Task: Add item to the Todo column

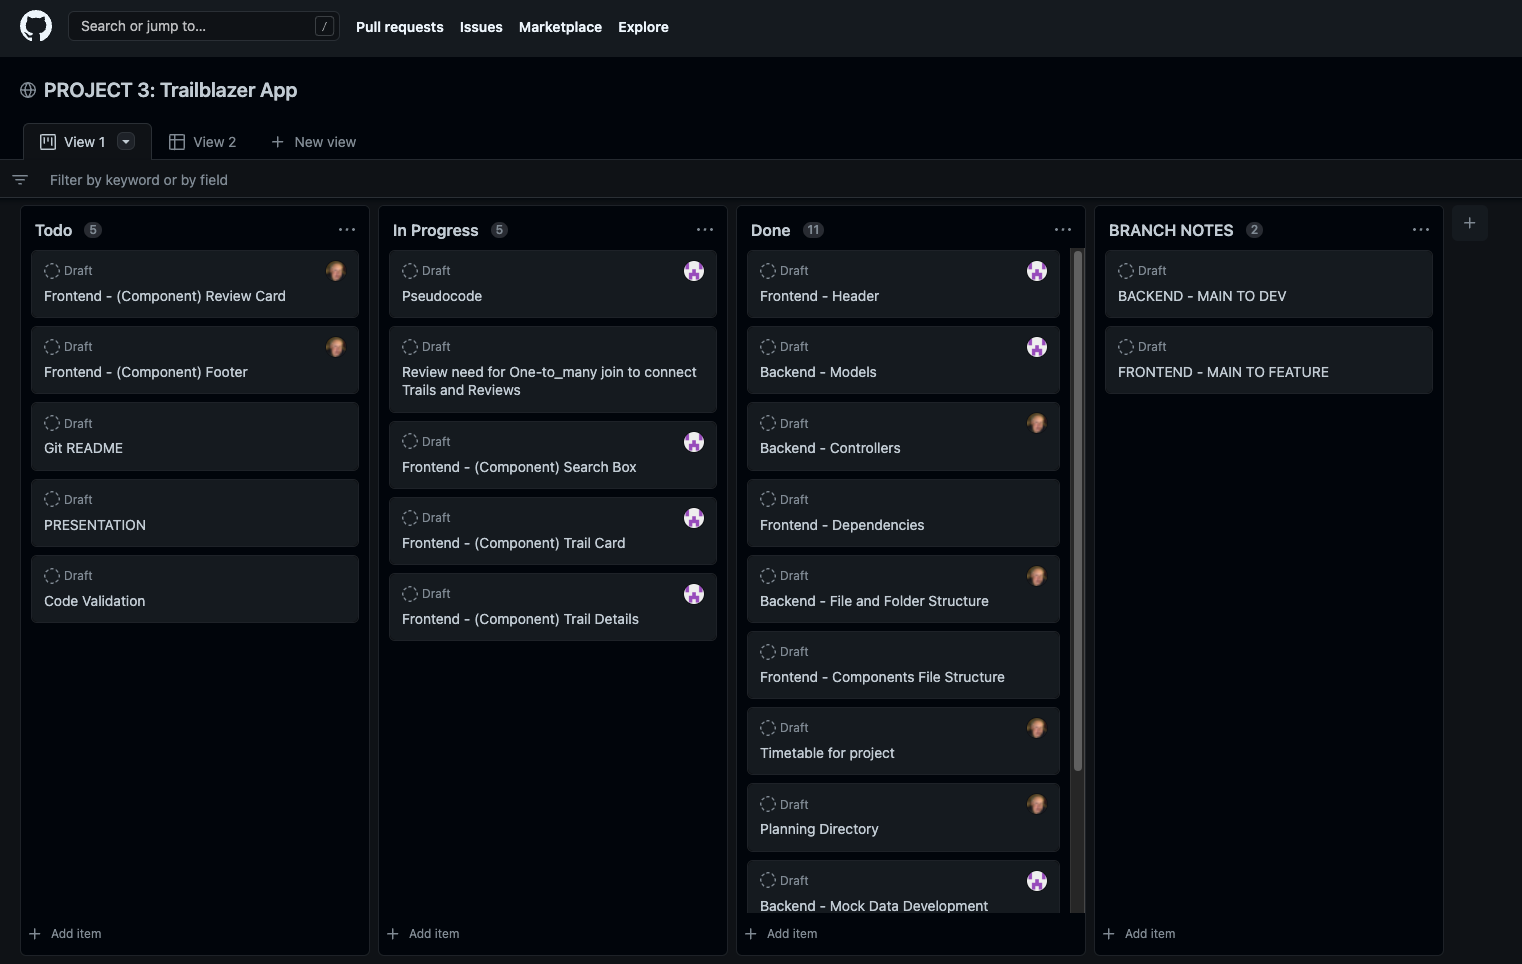Action: (66, 934)
